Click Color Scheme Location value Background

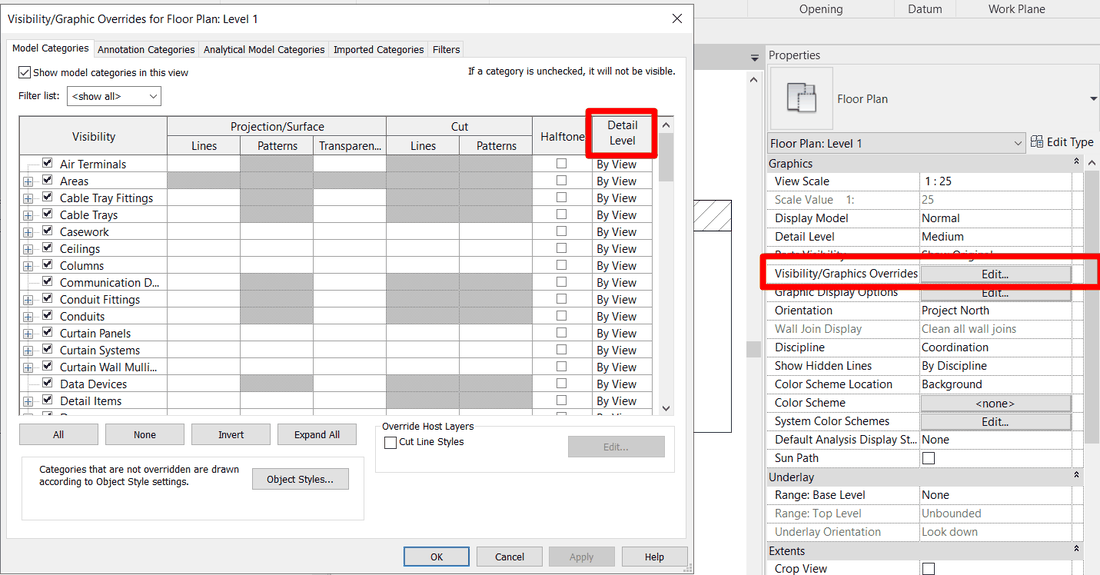995,384
